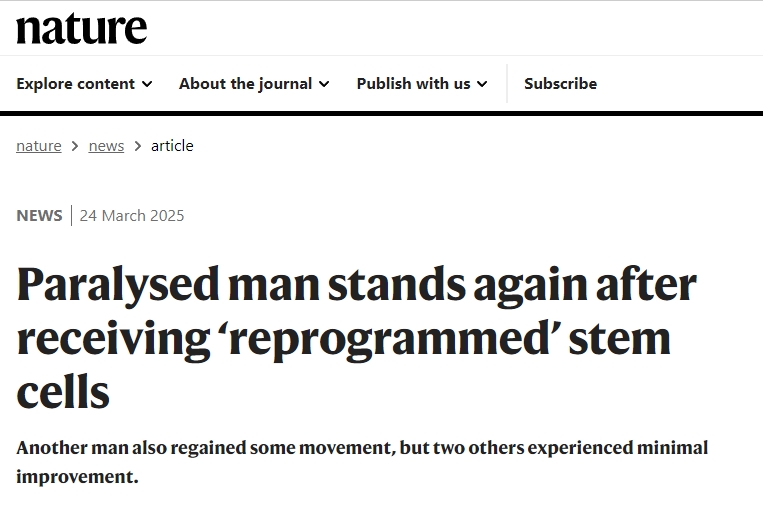Viewport: 763px width, 506px height.
Task: Click the black rule under the navigation bar
Action: (x=381, y=113)
